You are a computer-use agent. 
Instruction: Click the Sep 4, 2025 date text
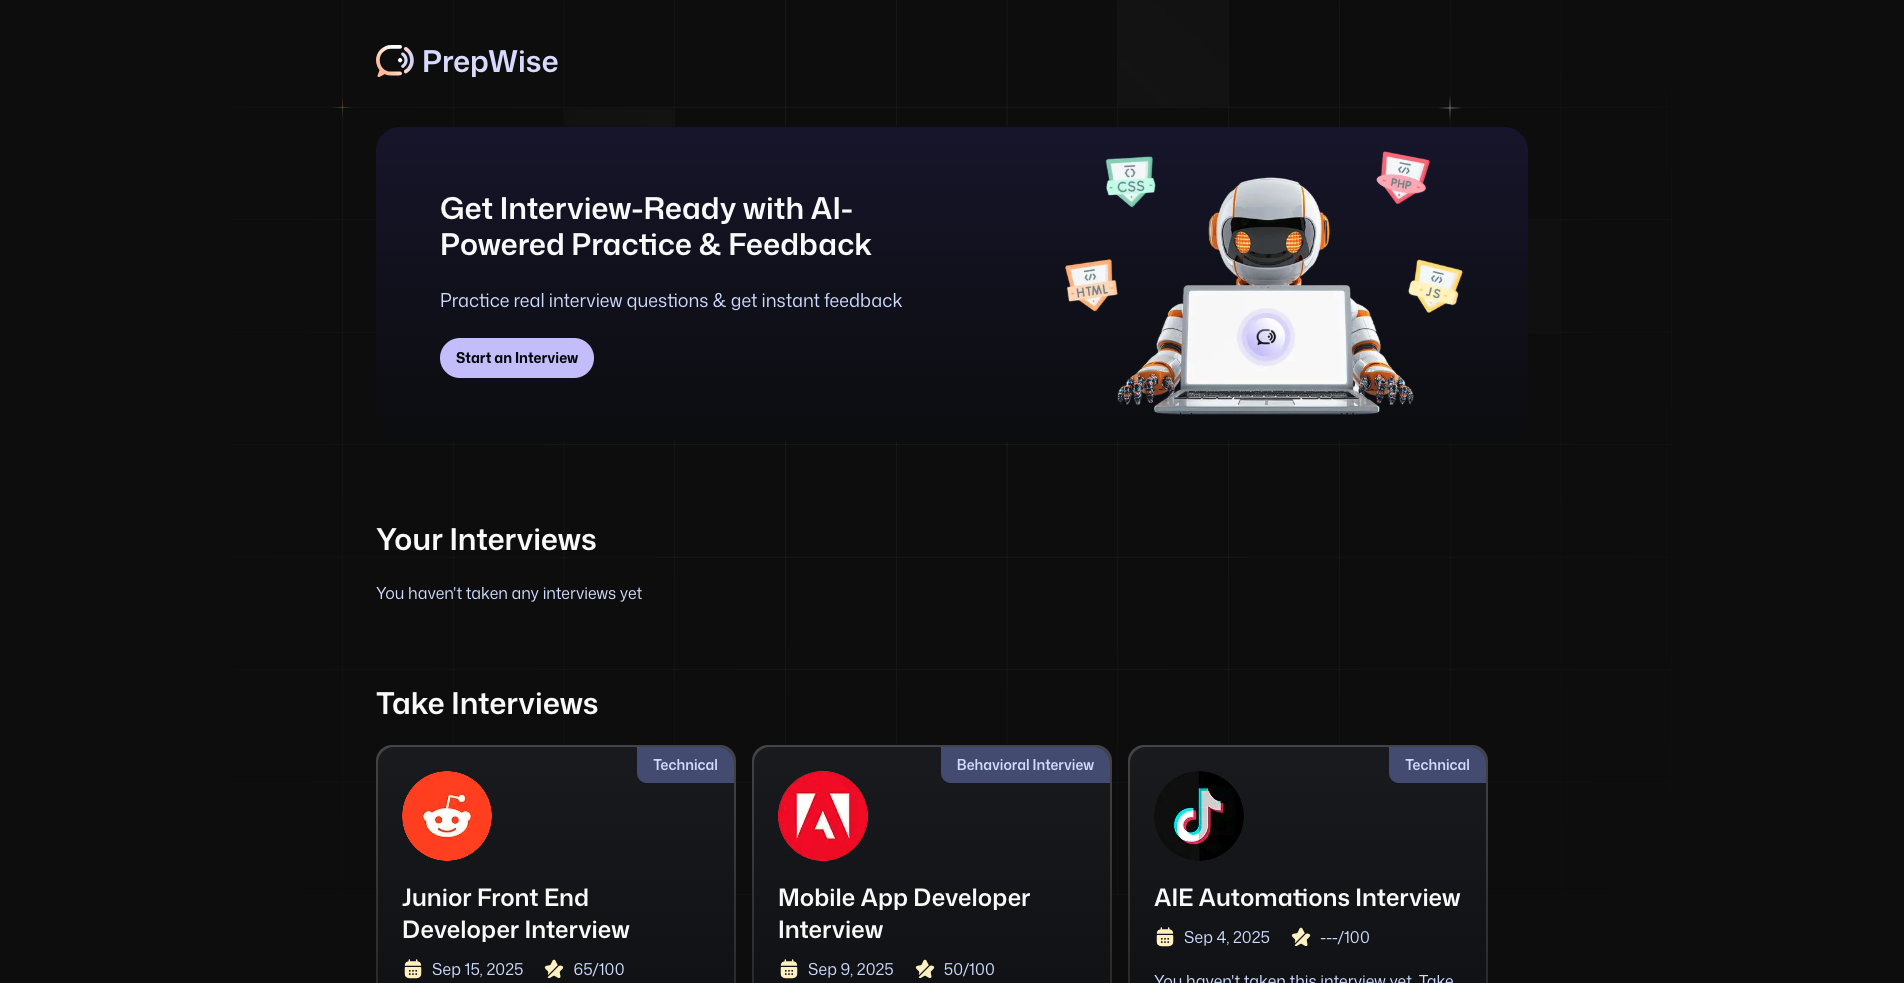click(x=1227, y=937)
